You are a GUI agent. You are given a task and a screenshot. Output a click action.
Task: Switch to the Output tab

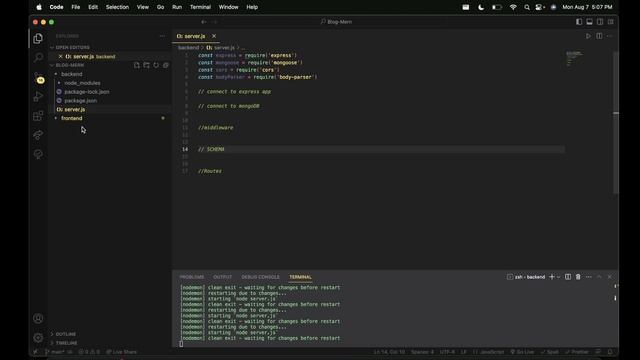click(x=222, y=277)
